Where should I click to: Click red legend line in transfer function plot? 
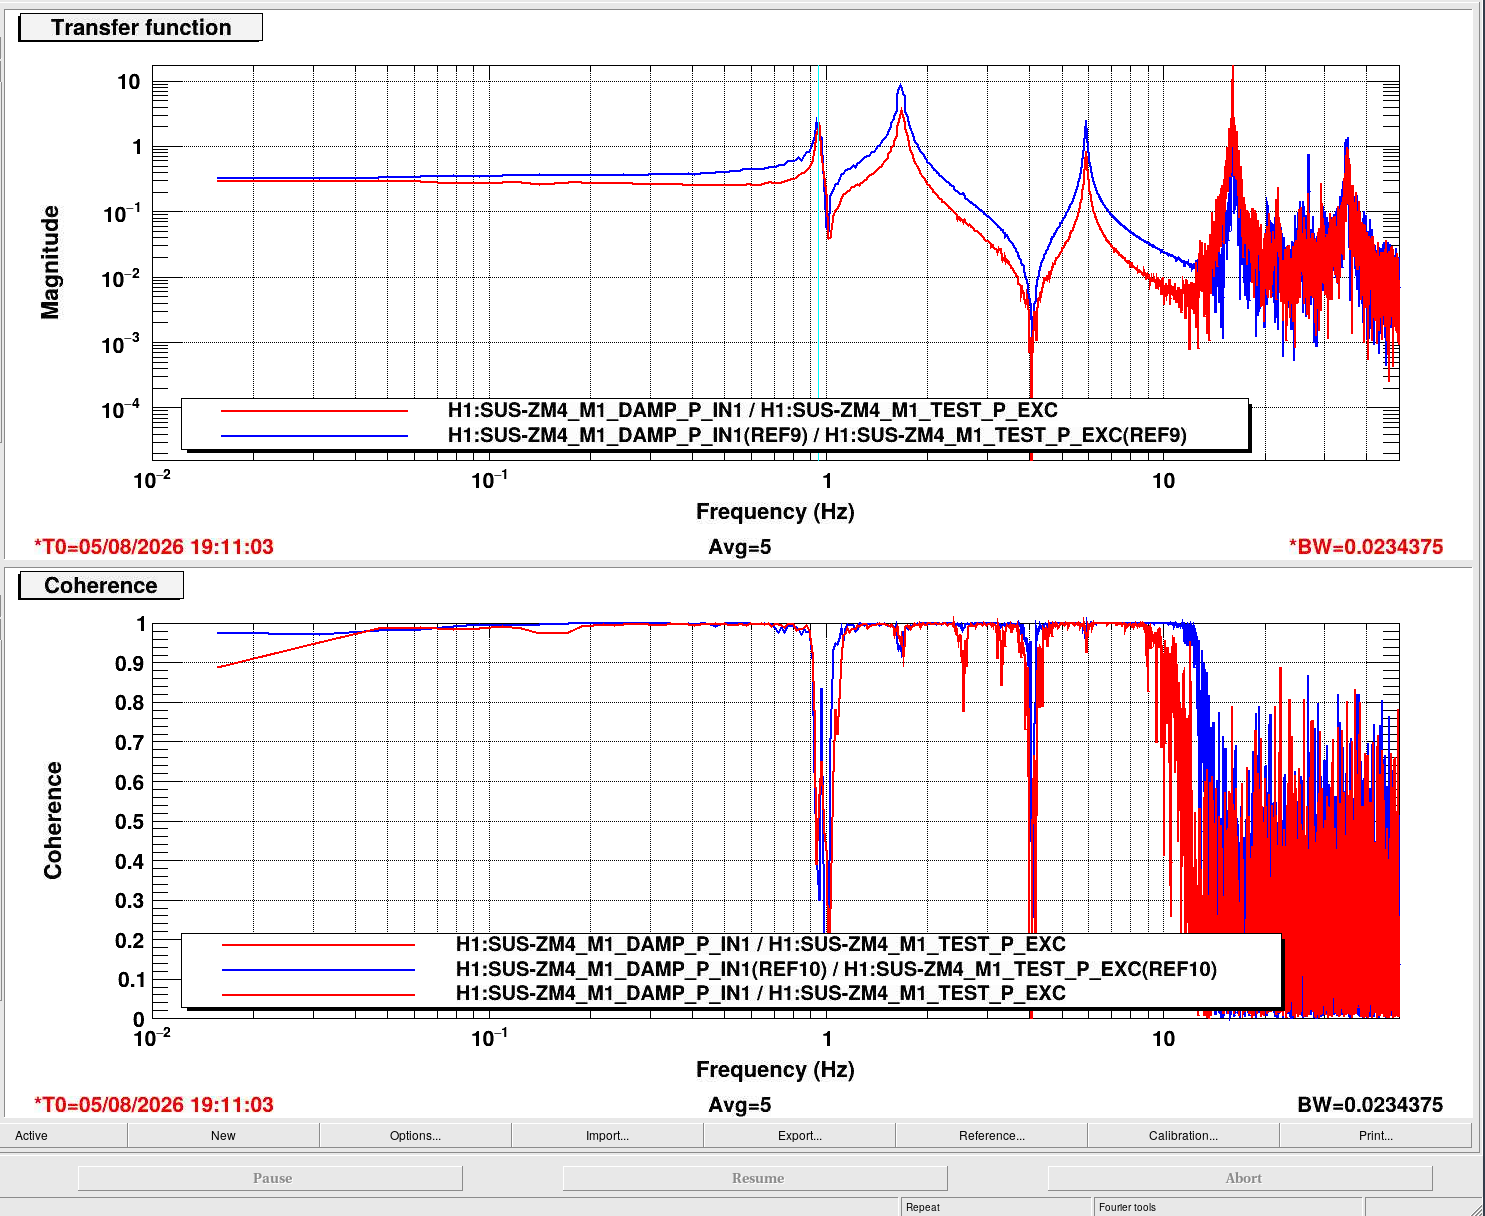tap(314, 410)
